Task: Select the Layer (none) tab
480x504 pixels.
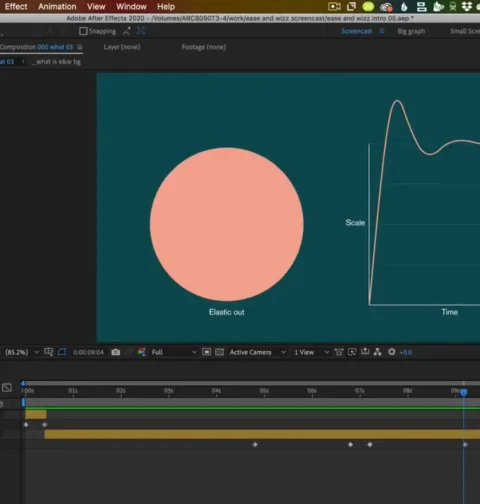Action: pyautogui.click(x=122, y=47)
